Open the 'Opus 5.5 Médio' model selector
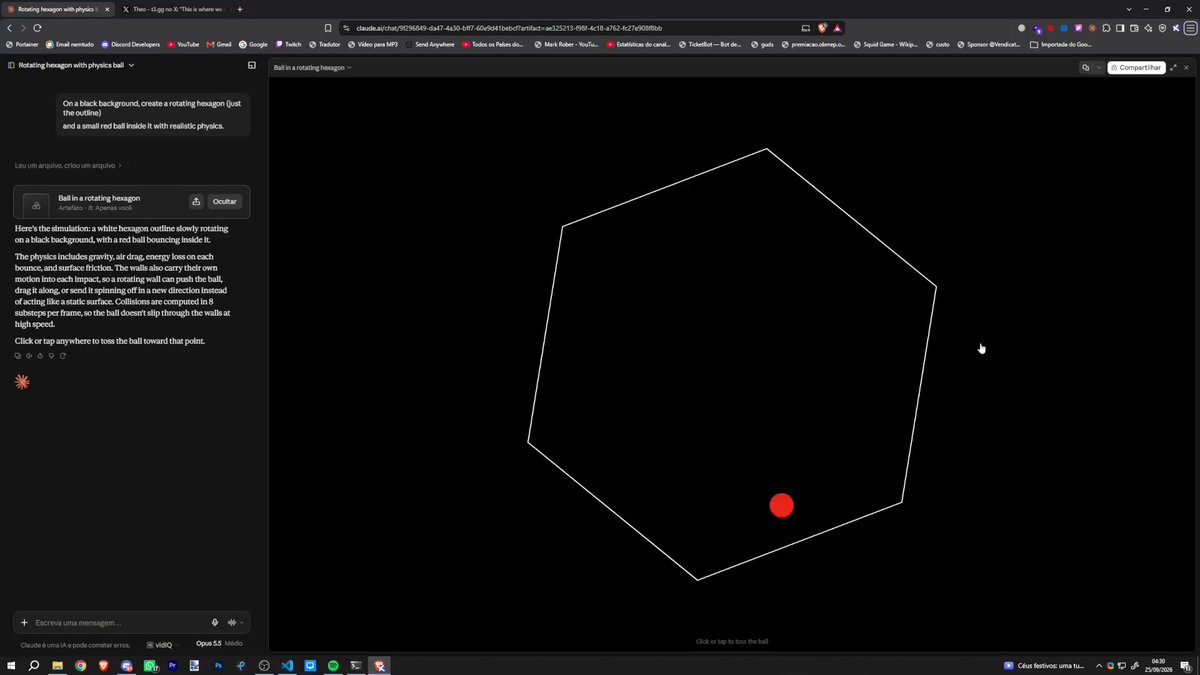The image size is (1200, 675). pyautogui.click(x=219, y=644)
